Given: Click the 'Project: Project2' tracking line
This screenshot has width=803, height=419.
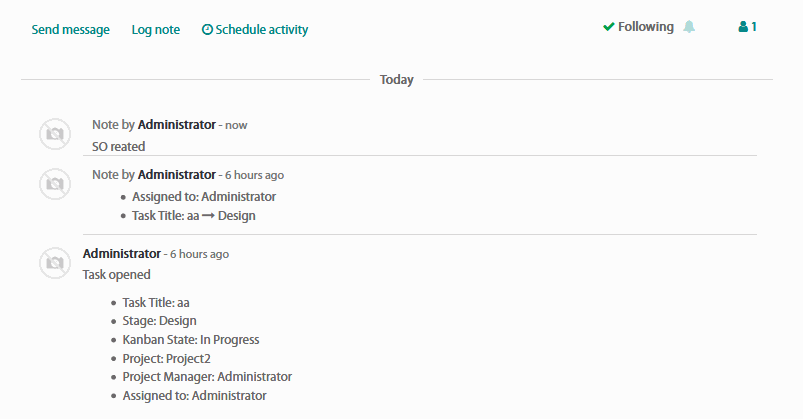Looking at the screenshot, I should click(x=166, y=358).
